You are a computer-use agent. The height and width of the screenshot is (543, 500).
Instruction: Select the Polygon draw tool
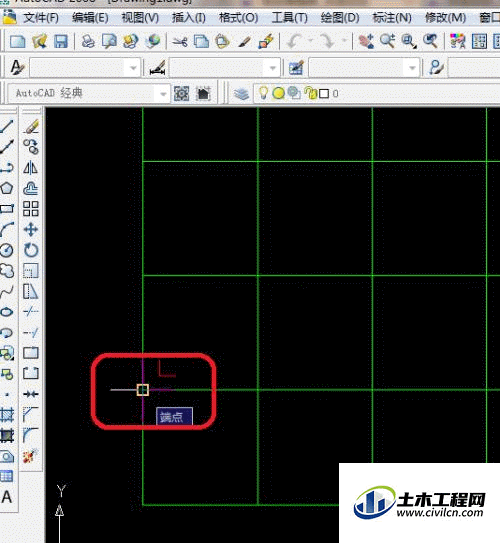pos(7,188)
